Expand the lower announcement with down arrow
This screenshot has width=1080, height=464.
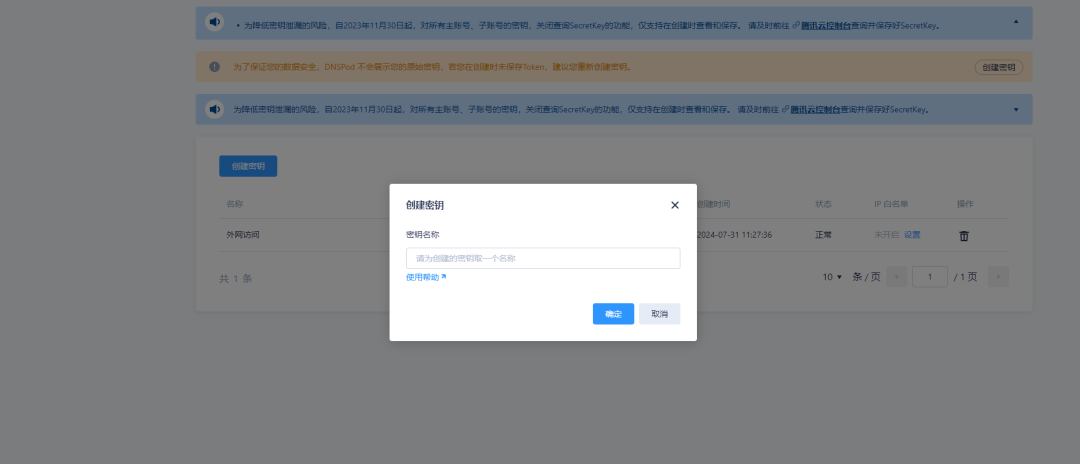tap(1015, 110)
